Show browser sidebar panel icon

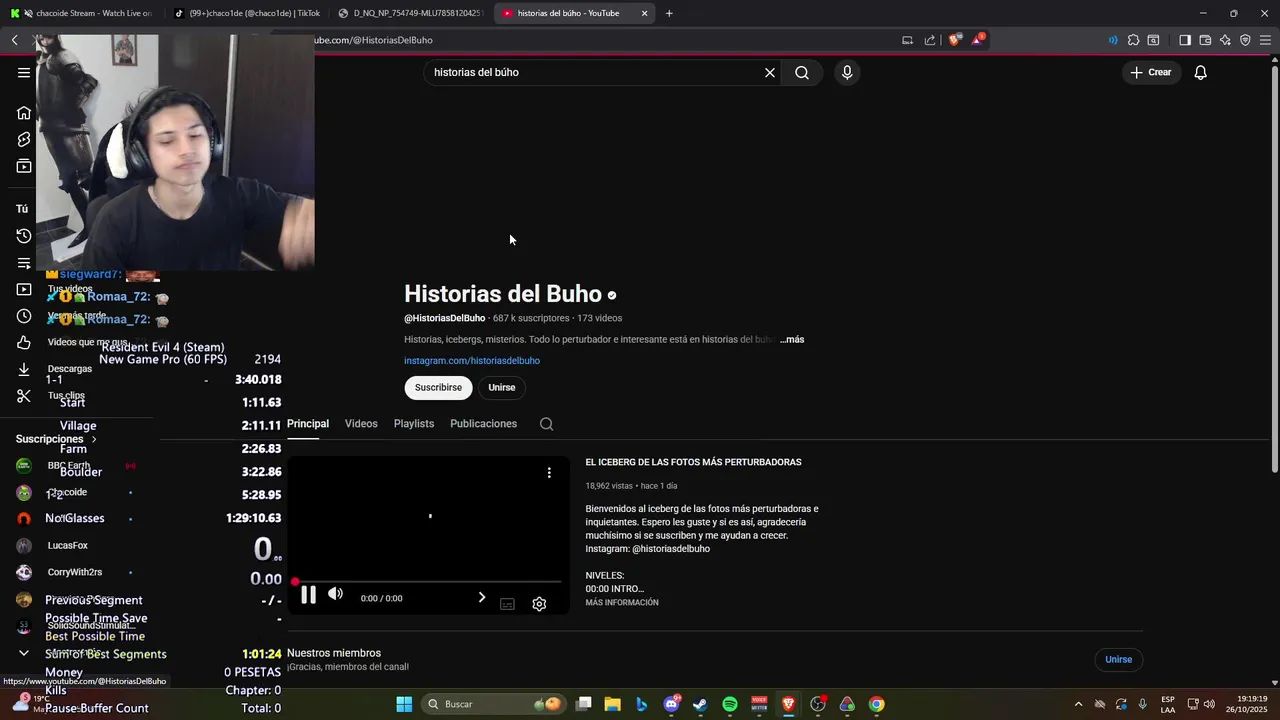coord(1184,40)
